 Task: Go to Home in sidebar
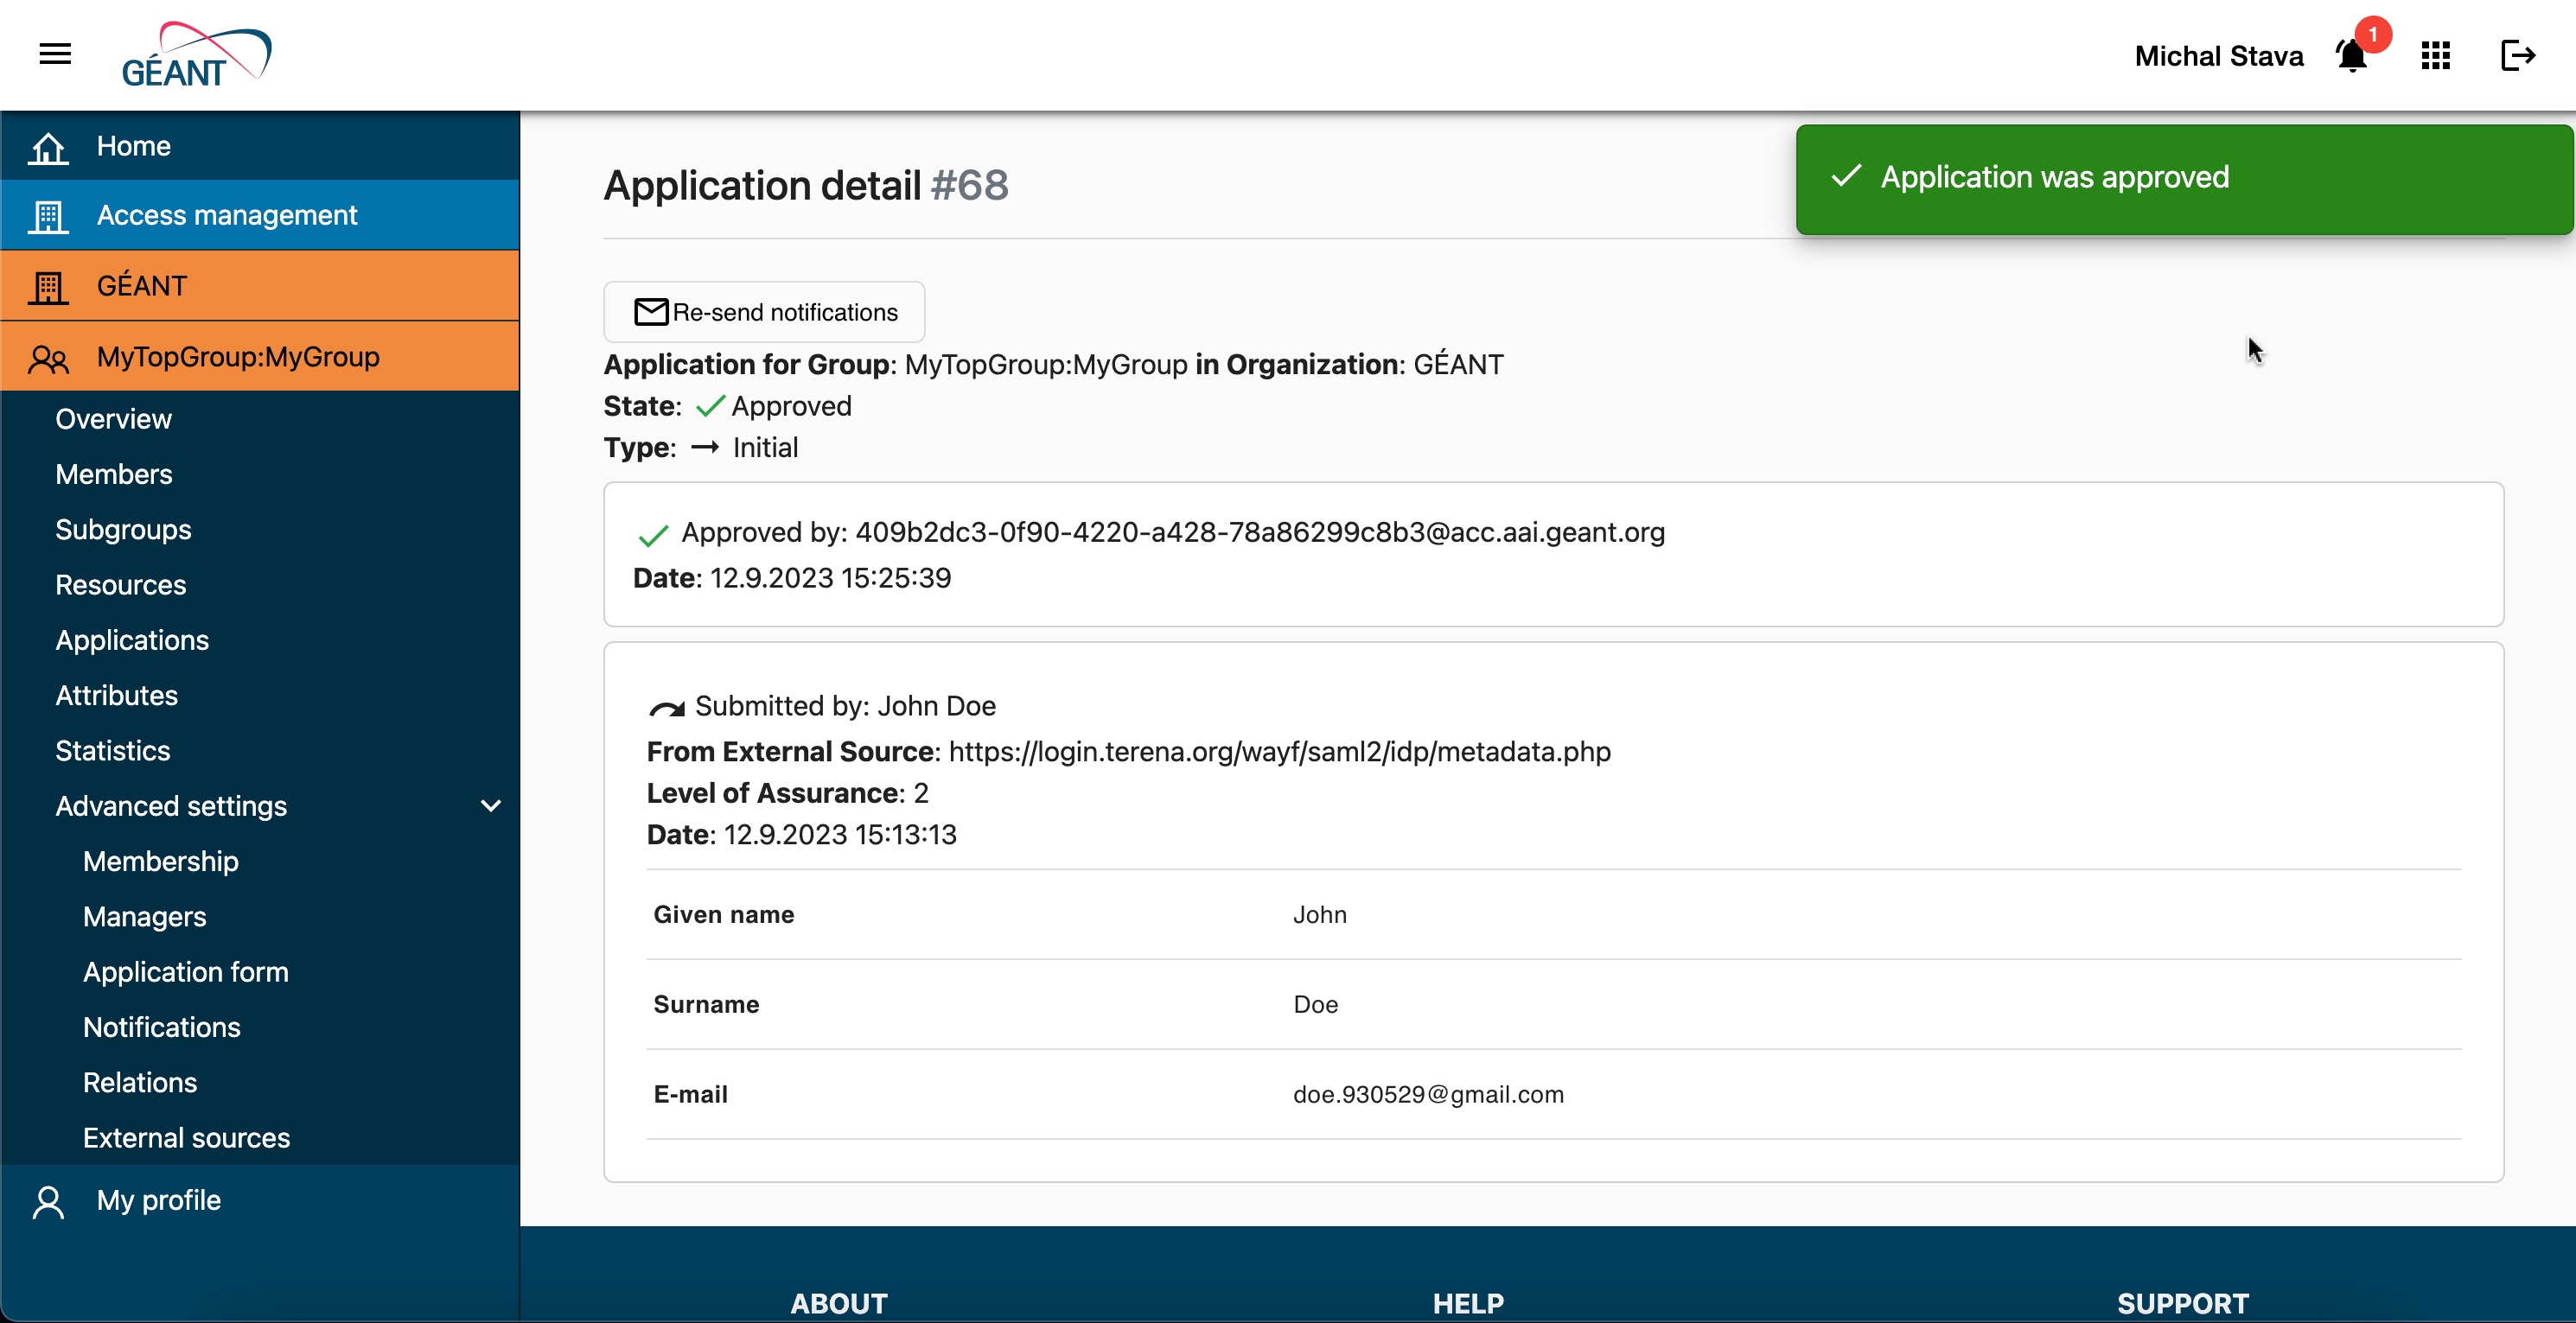[x=260, y=146]
